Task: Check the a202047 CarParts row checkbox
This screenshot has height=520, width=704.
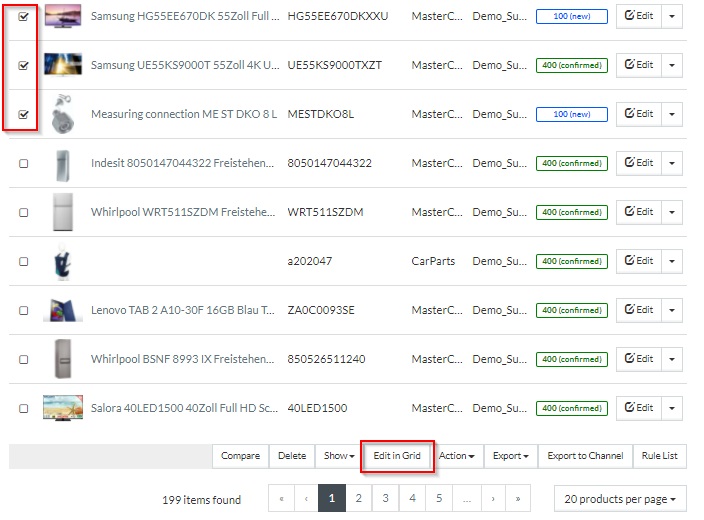Action: pyautogui.click(x=23, y=261)
